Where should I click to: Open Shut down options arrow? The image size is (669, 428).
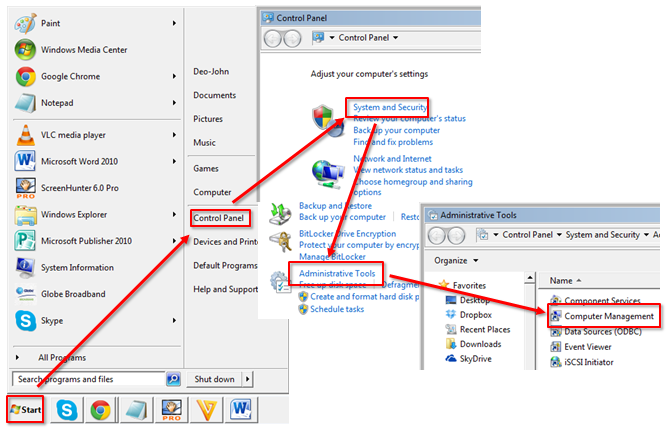[x=248, y=379]
